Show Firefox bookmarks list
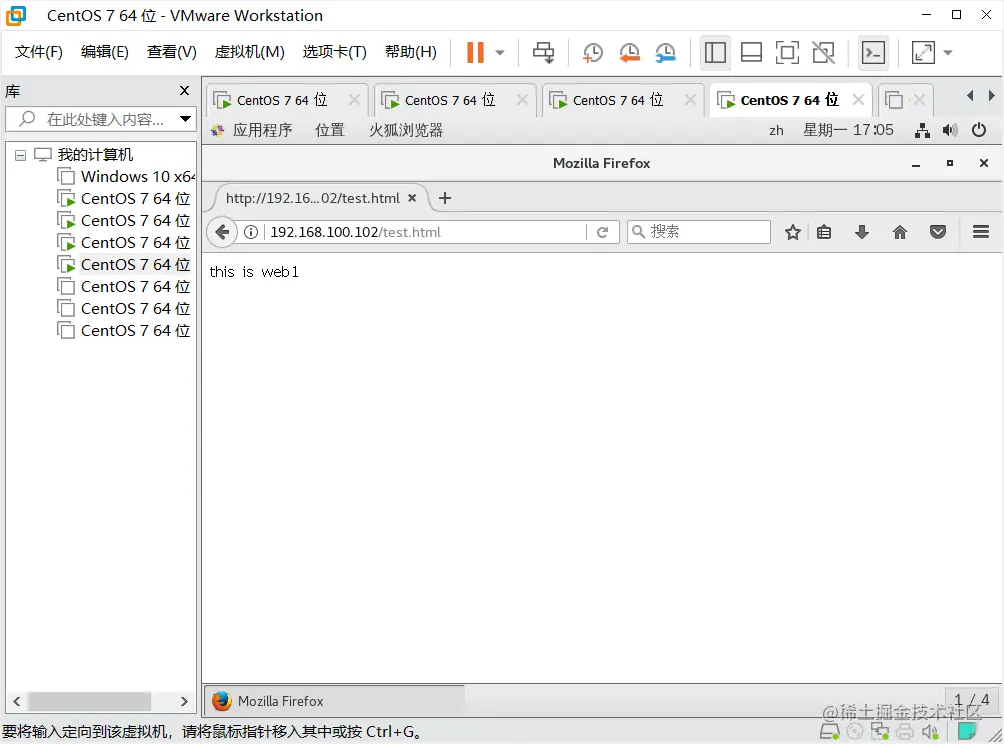 [x=824, y=232]
